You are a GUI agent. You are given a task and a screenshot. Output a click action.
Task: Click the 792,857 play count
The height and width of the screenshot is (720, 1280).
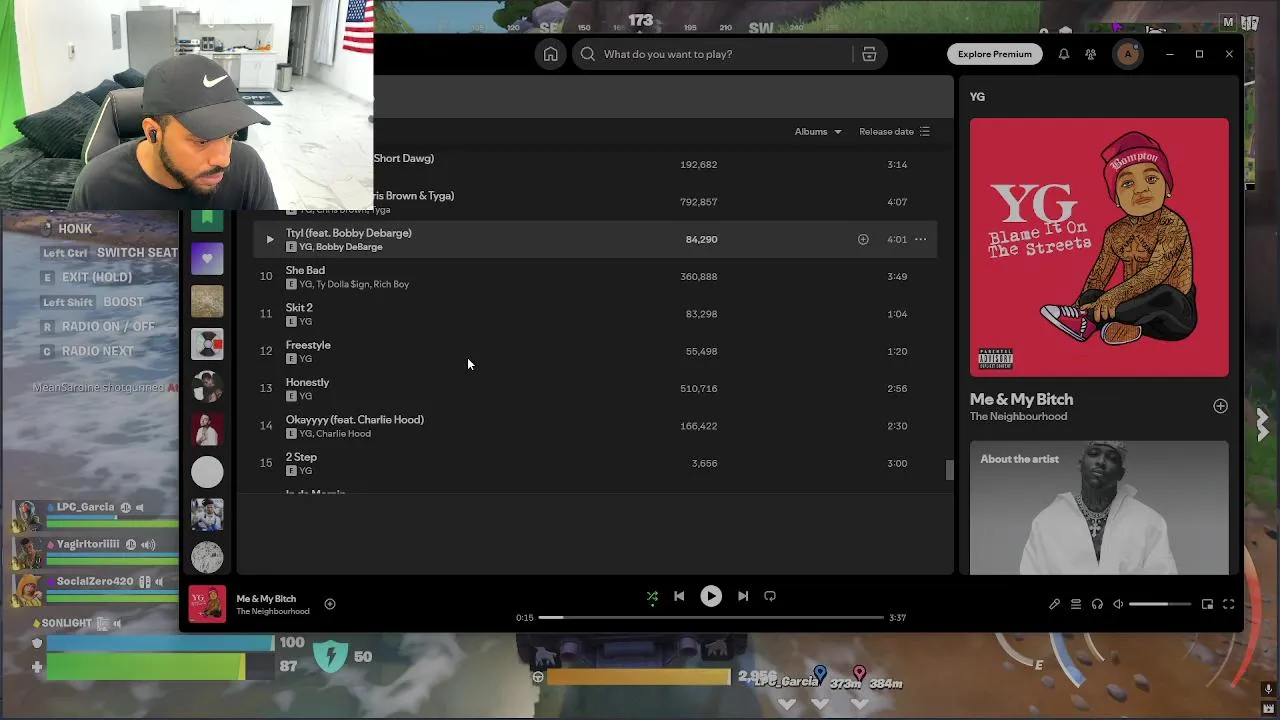[x=698, y=202]
